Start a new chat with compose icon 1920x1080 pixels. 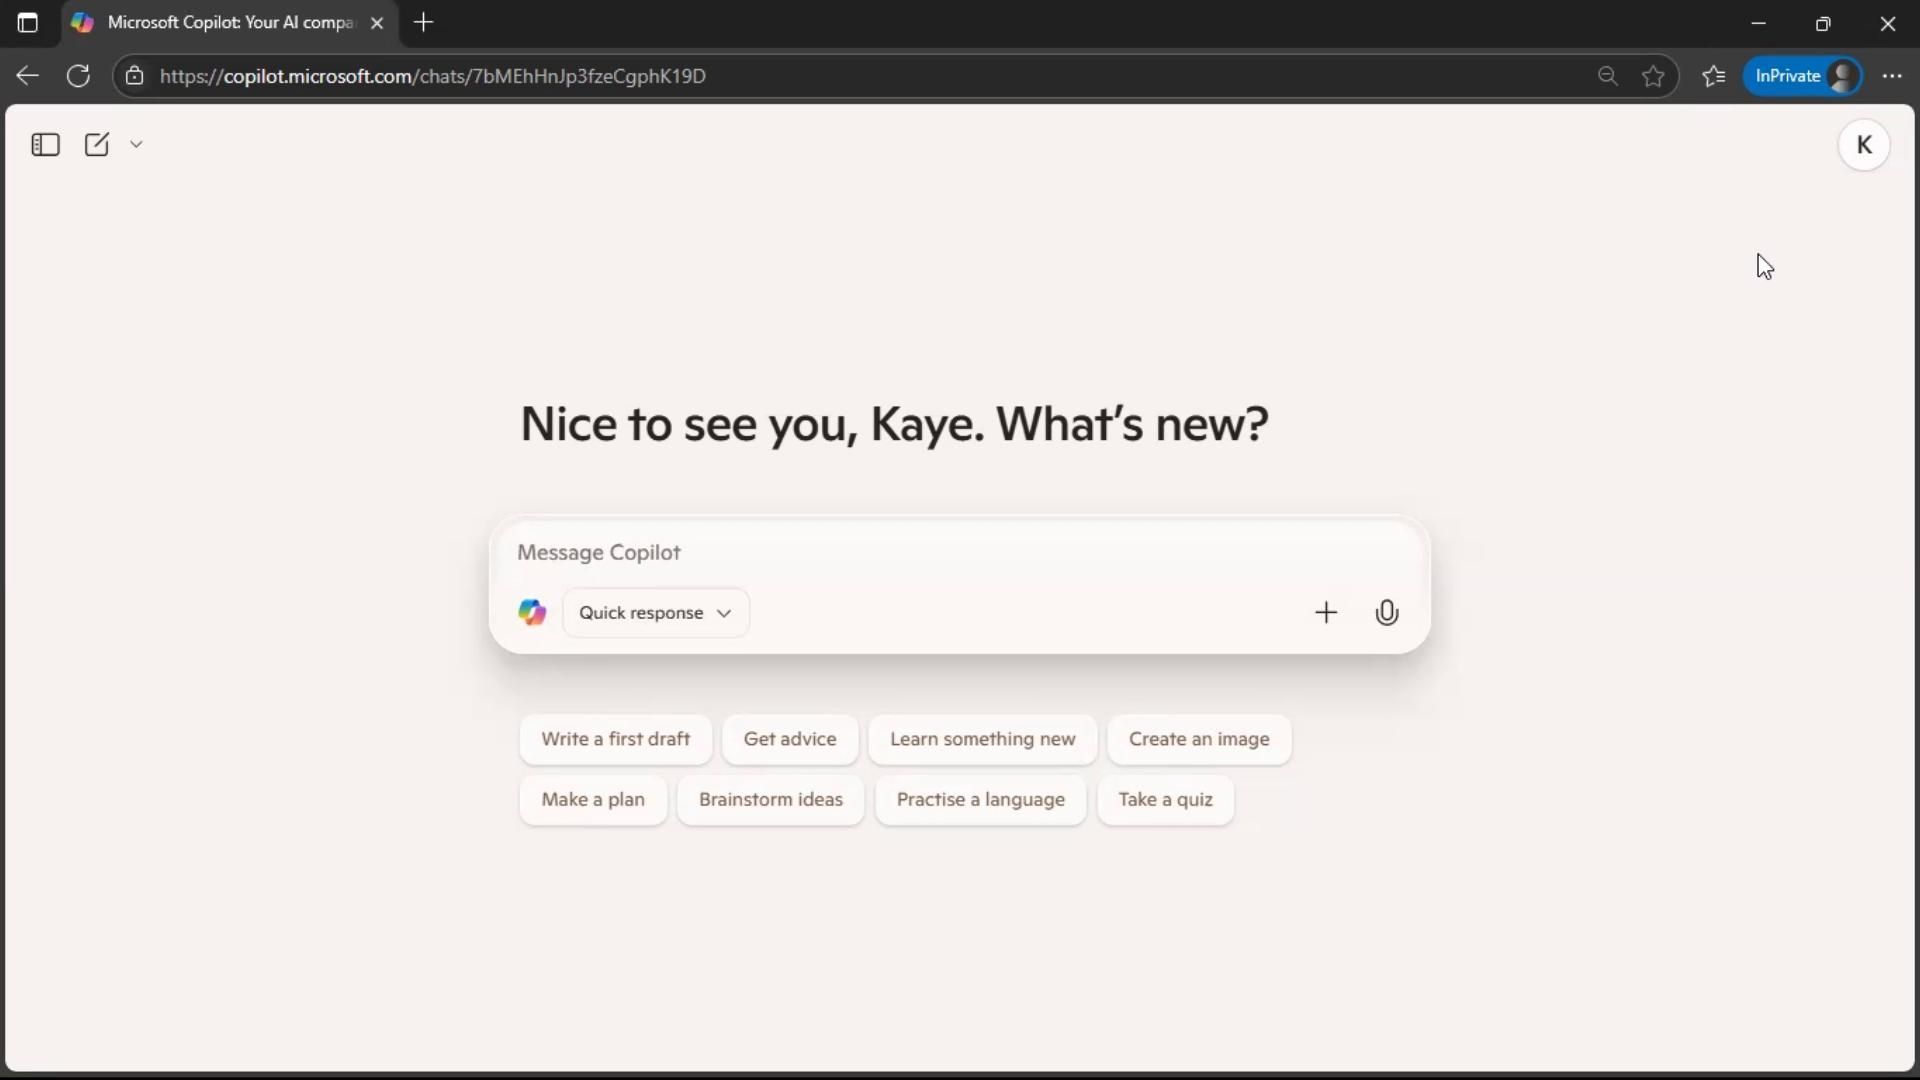click(97, 145)
